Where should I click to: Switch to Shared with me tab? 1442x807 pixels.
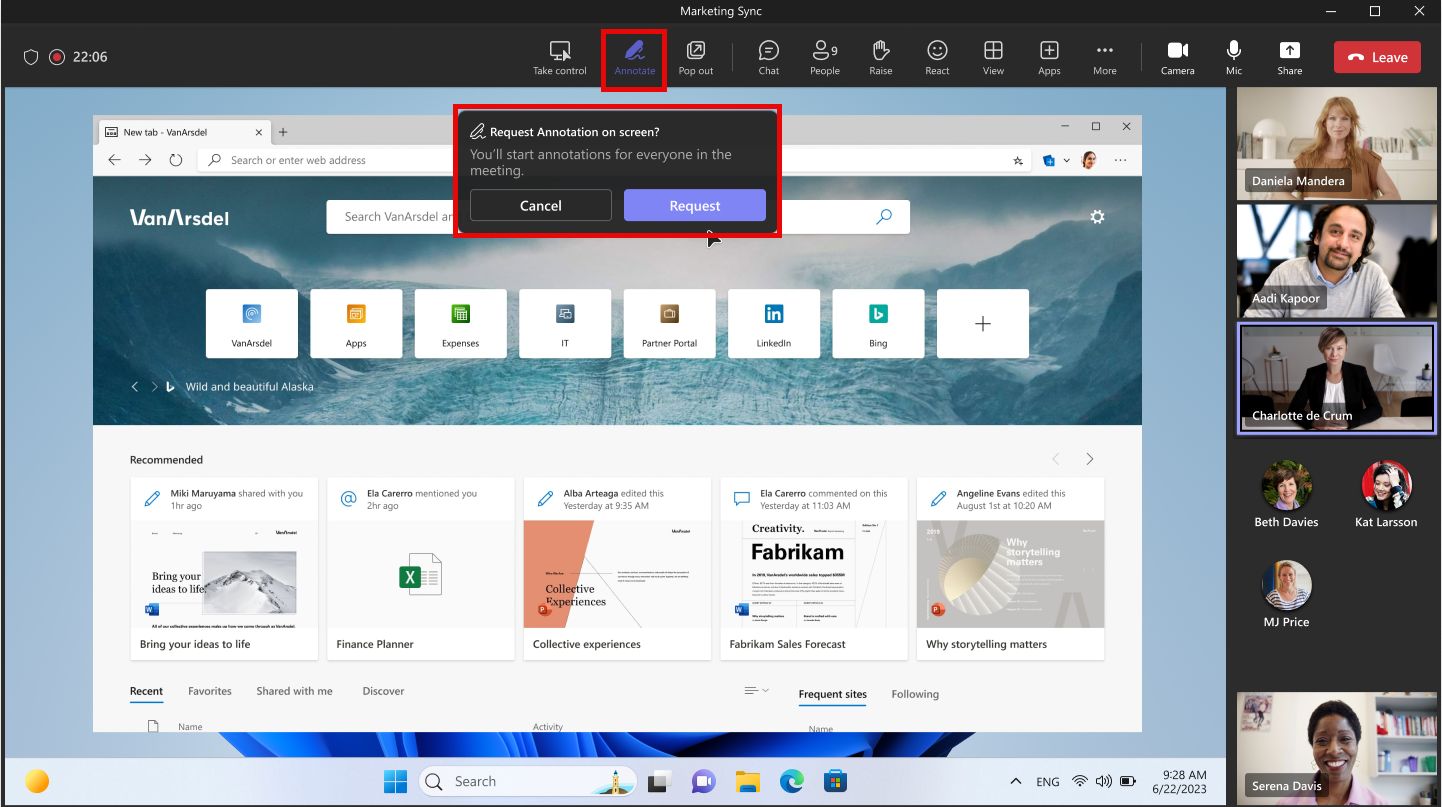coord(294,691)
